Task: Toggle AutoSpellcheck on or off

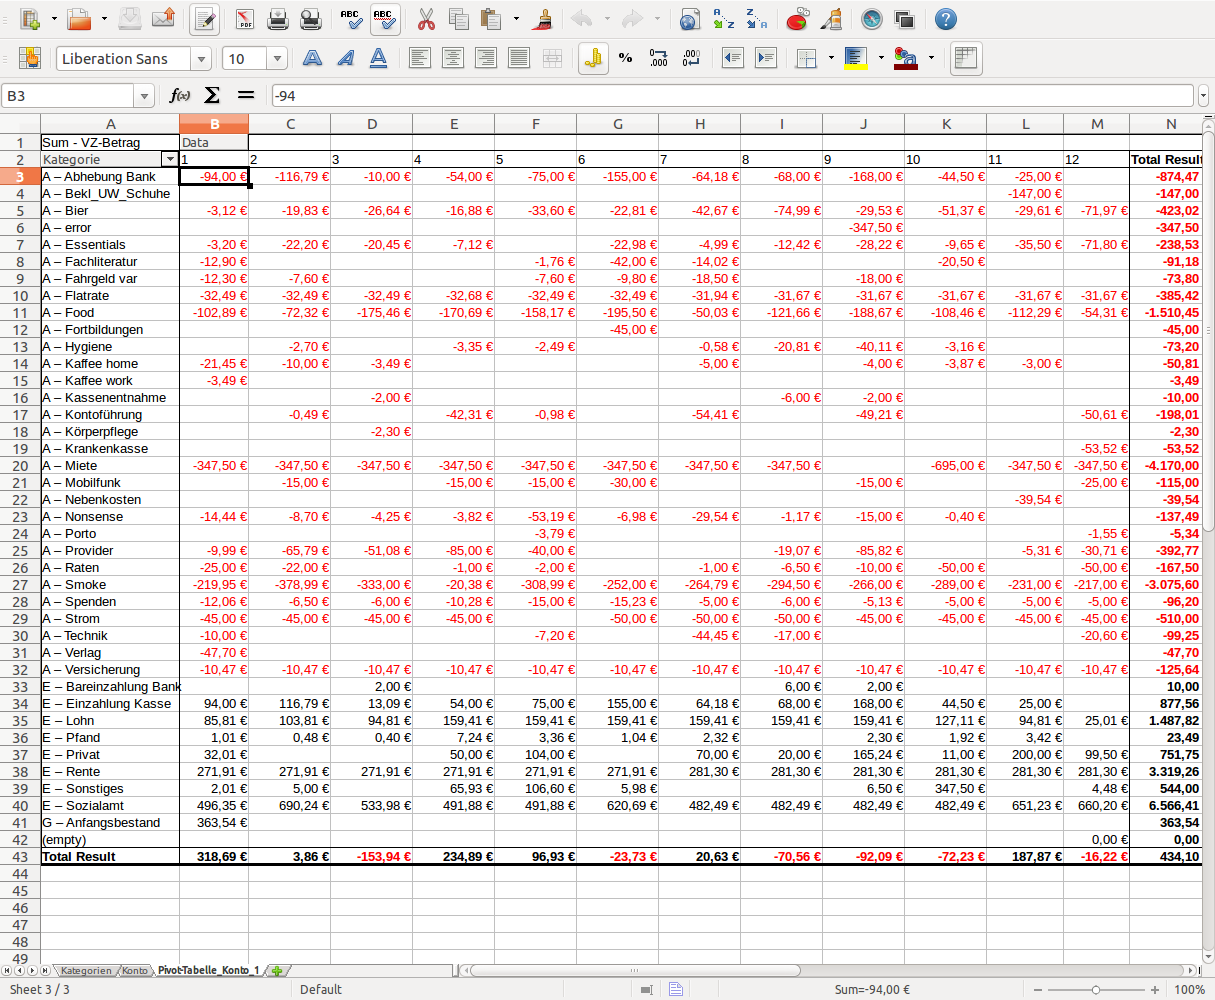Action: [384, 19]
